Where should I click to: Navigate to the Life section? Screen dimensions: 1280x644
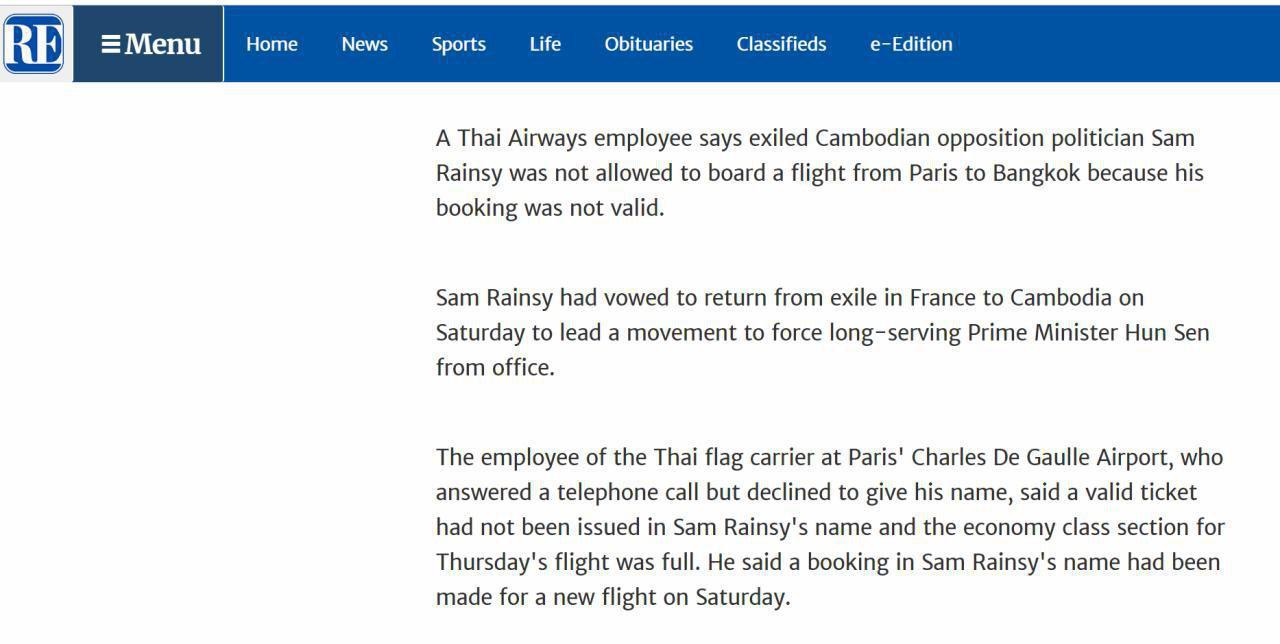tap(545, 44)
